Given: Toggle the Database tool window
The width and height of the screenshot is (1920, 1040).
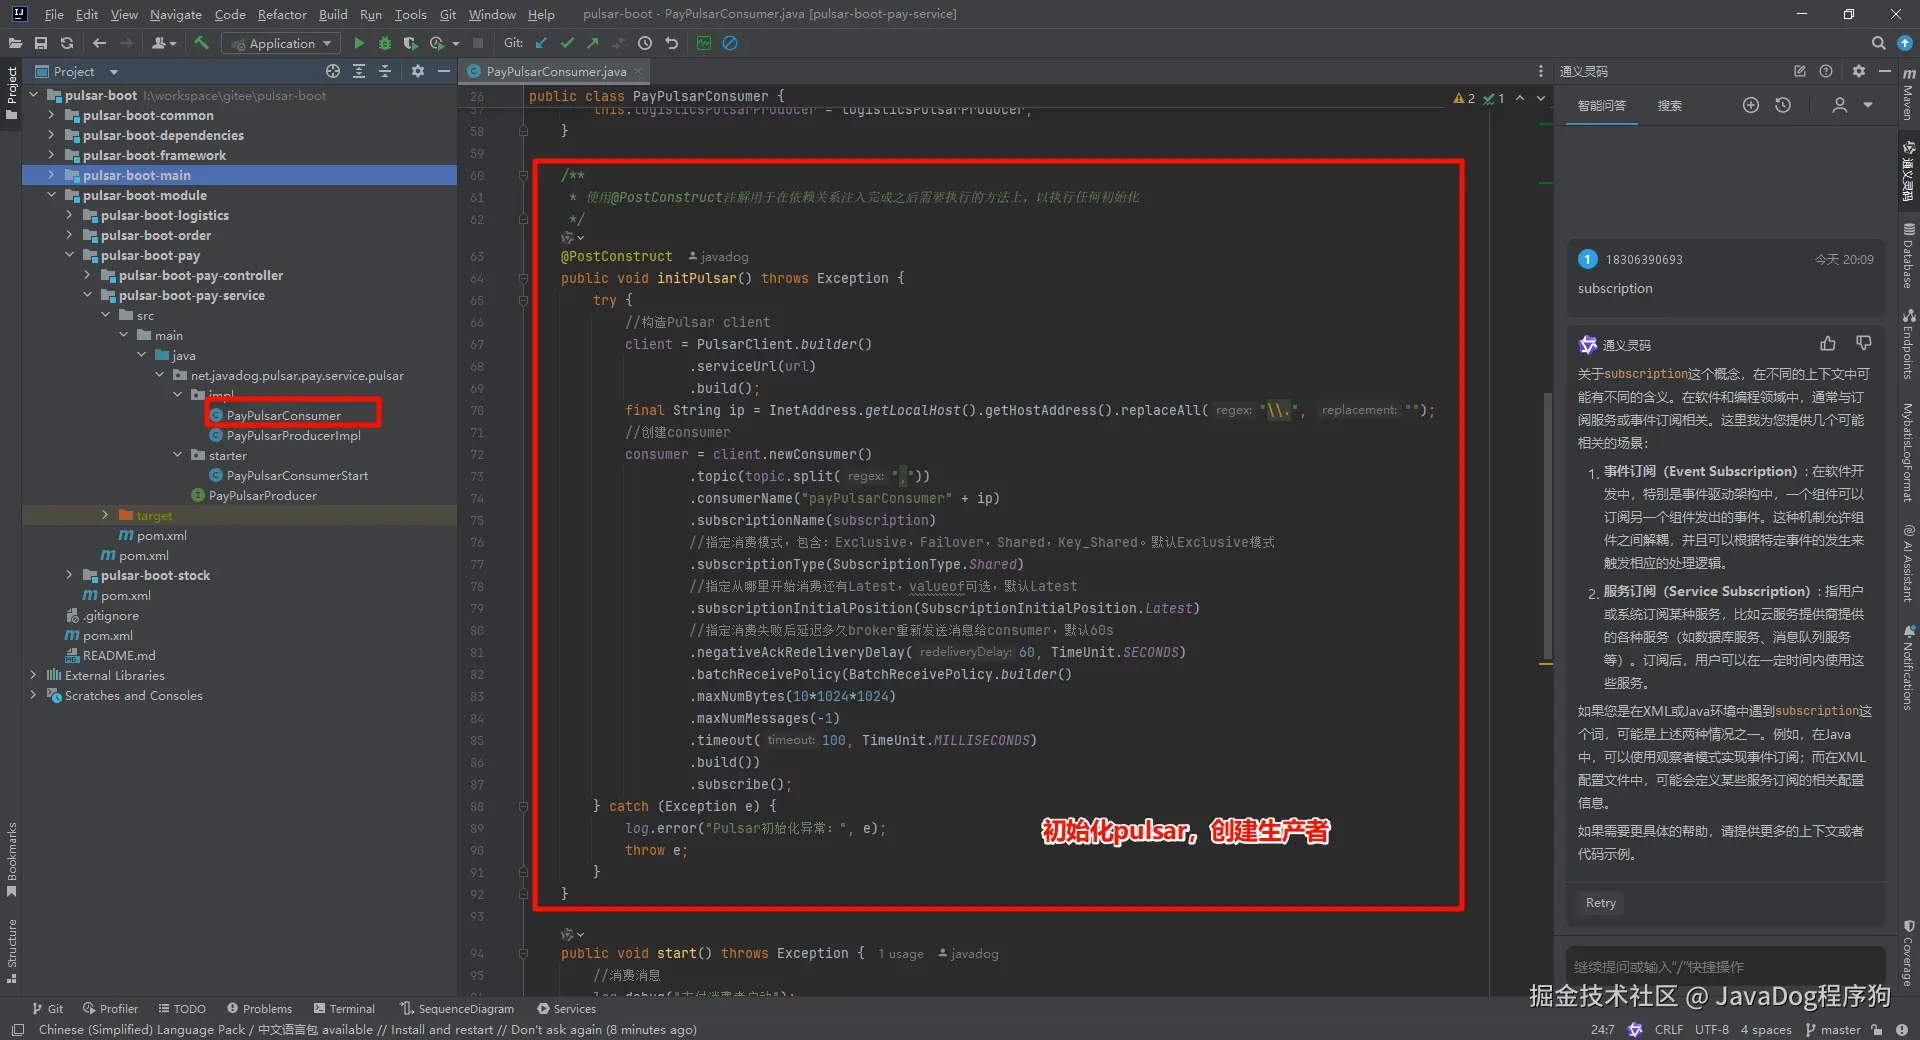Looking at the screenshot, I should point(1909,256).
